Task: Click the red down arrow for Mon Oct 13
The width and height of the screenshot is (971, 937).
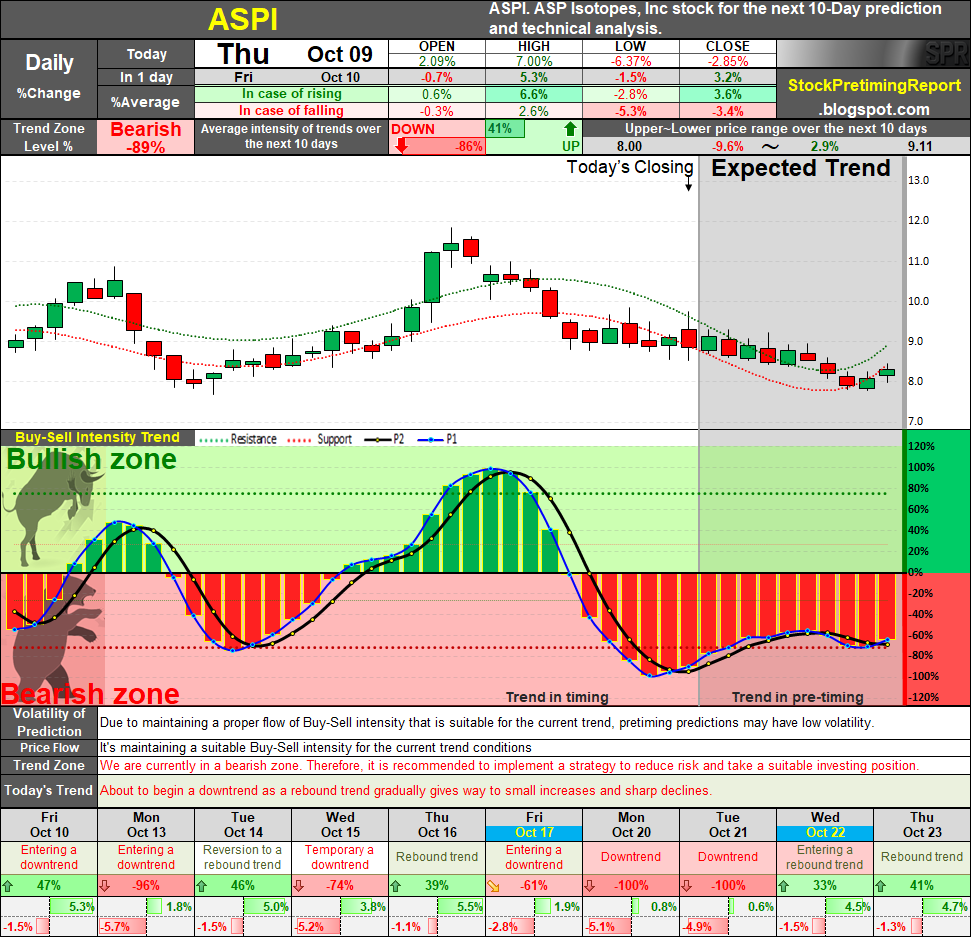Action: [x=105, y=886]
